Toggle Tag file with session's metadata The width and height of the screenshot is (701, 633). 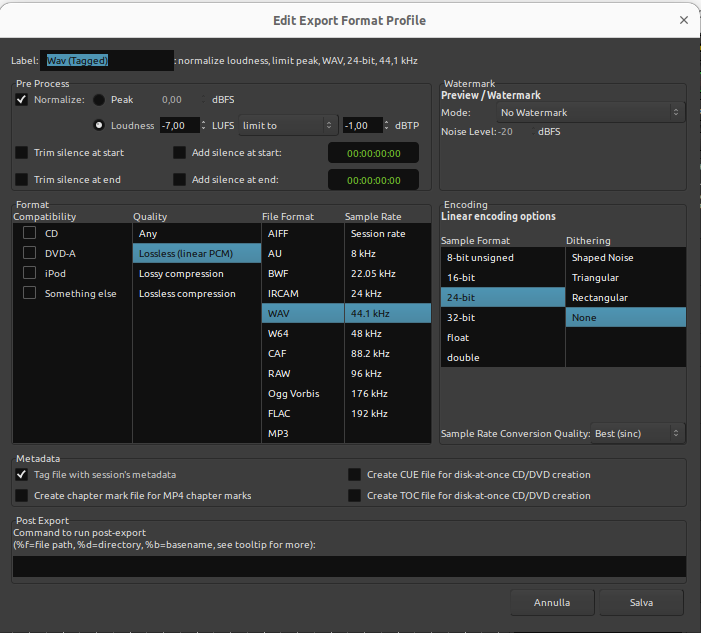(x=22, y=475)
